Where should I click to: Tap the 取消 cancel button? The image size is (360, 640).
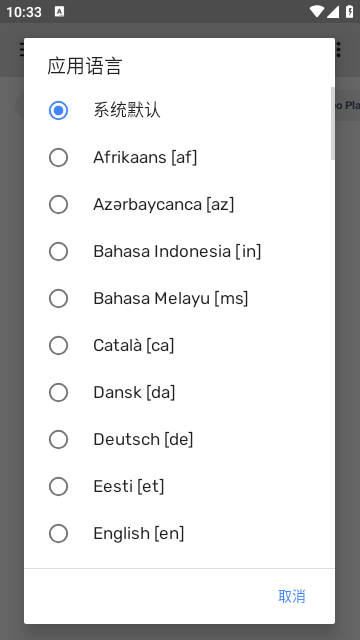[x=291, y=596]
